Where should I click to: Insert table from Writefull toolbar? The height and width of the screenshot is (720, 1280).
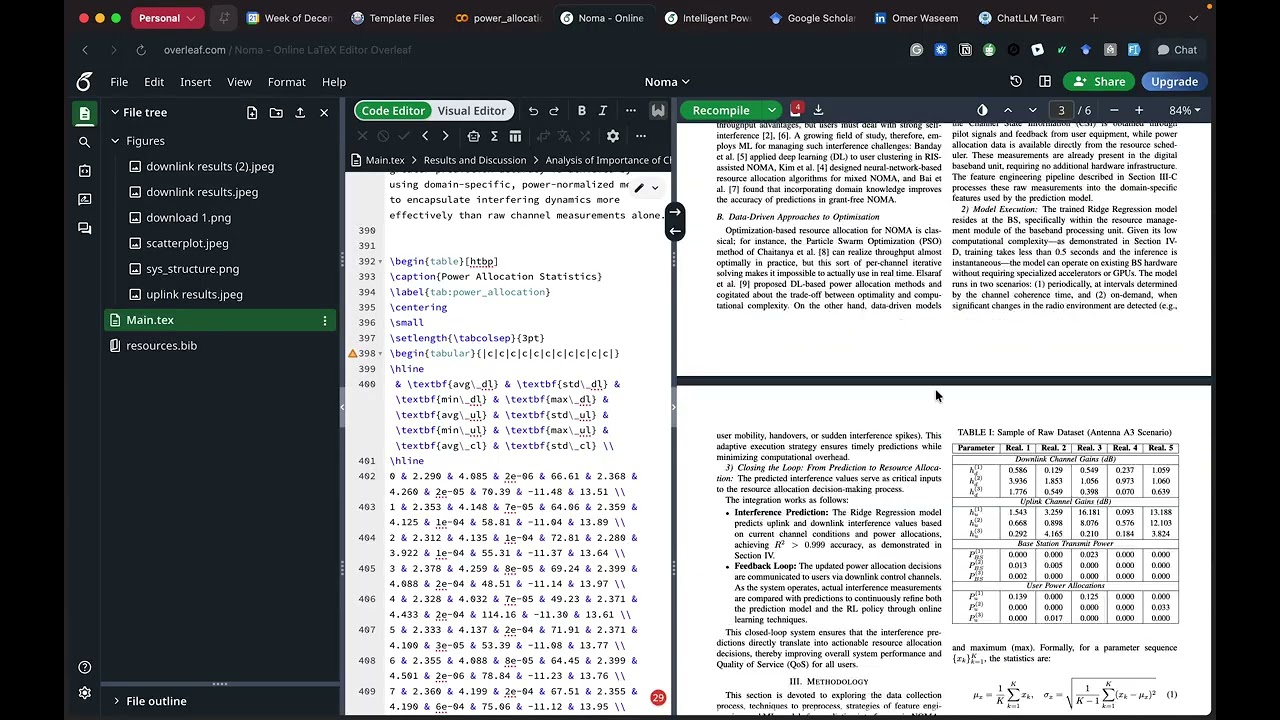point(515,136)
